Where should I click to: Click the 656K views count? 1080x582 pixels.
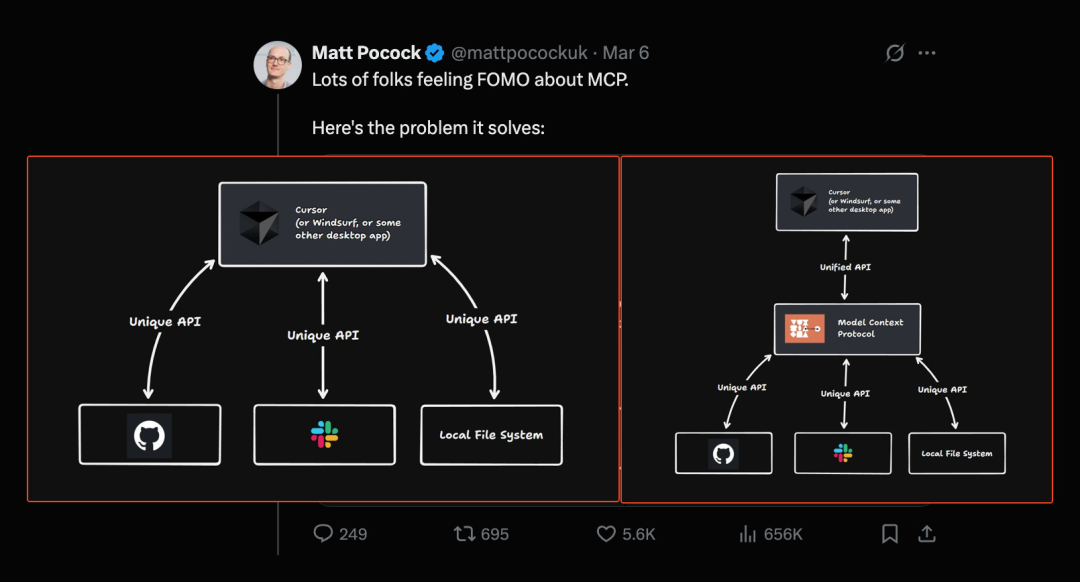[x=783, y=534]
